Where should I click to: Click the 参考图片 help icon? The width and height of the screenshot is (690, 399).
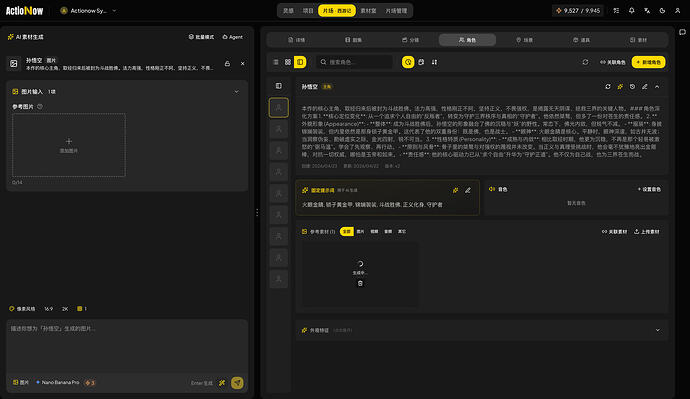(40, 106)
